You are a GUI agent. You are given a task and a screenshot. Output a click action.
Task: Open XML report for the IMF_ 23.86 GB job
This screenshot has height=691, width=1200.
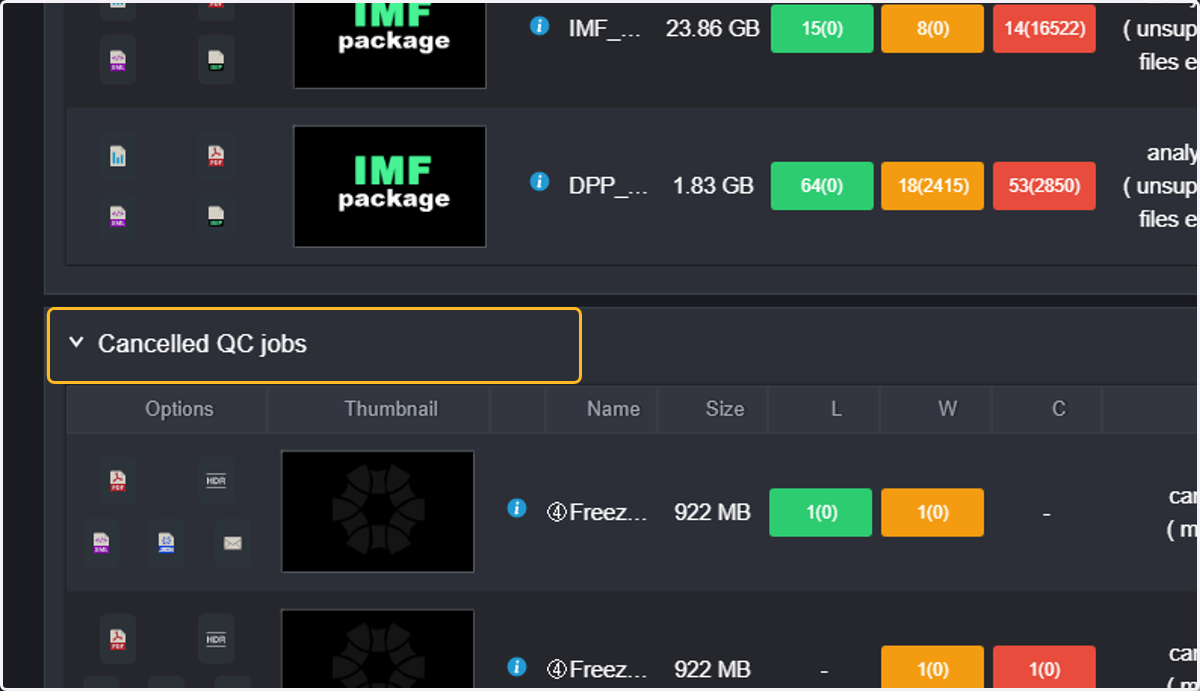pyautogui.click(x=118, y=60)
